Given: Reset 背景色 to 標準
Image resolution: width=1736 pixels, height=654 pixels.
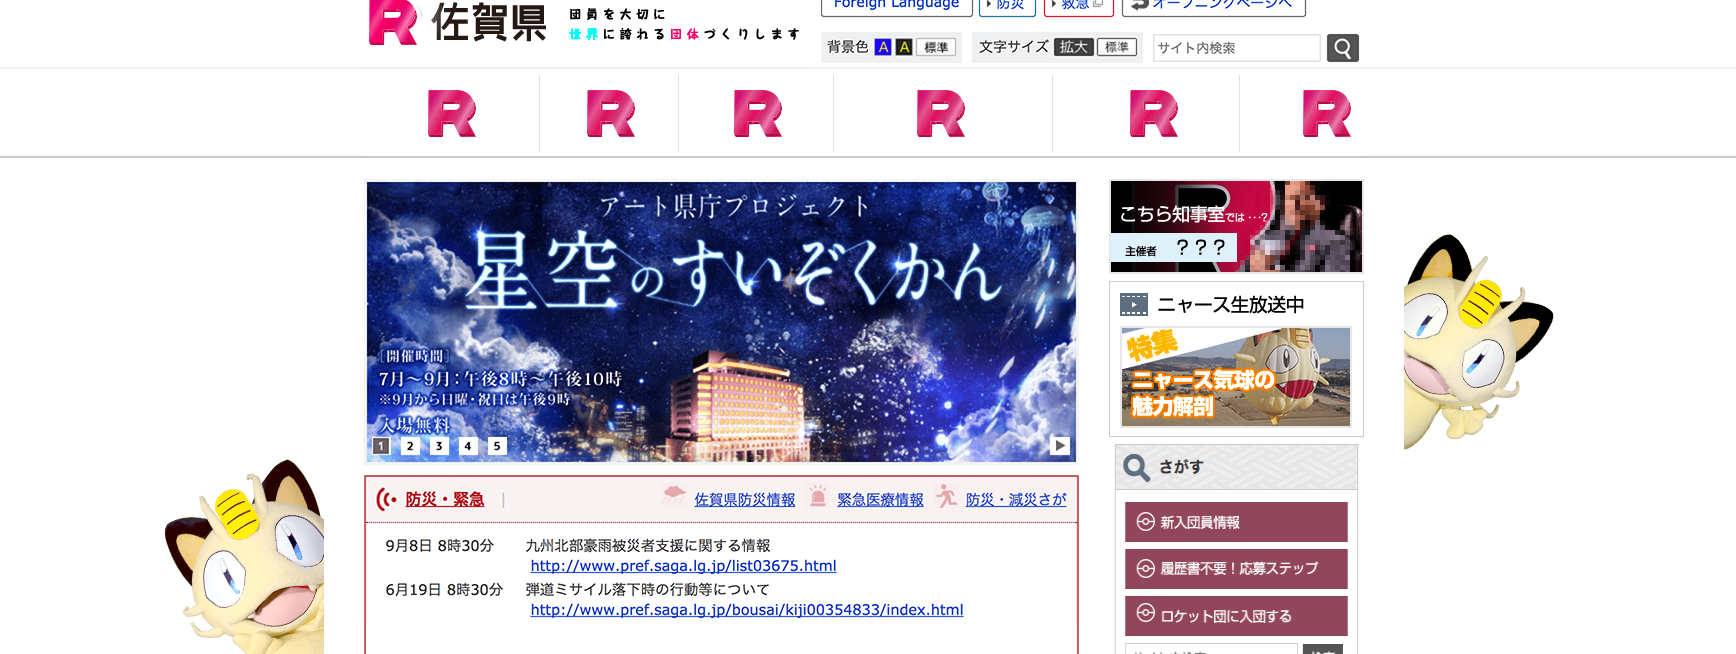Looking at the screenshot, I should (936, 47).
